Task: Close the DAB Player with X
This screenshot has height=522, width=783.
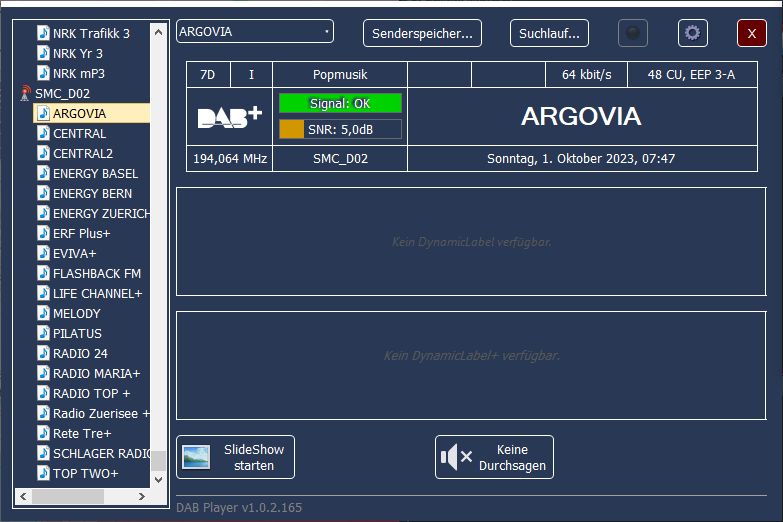Action: [752, 33]
